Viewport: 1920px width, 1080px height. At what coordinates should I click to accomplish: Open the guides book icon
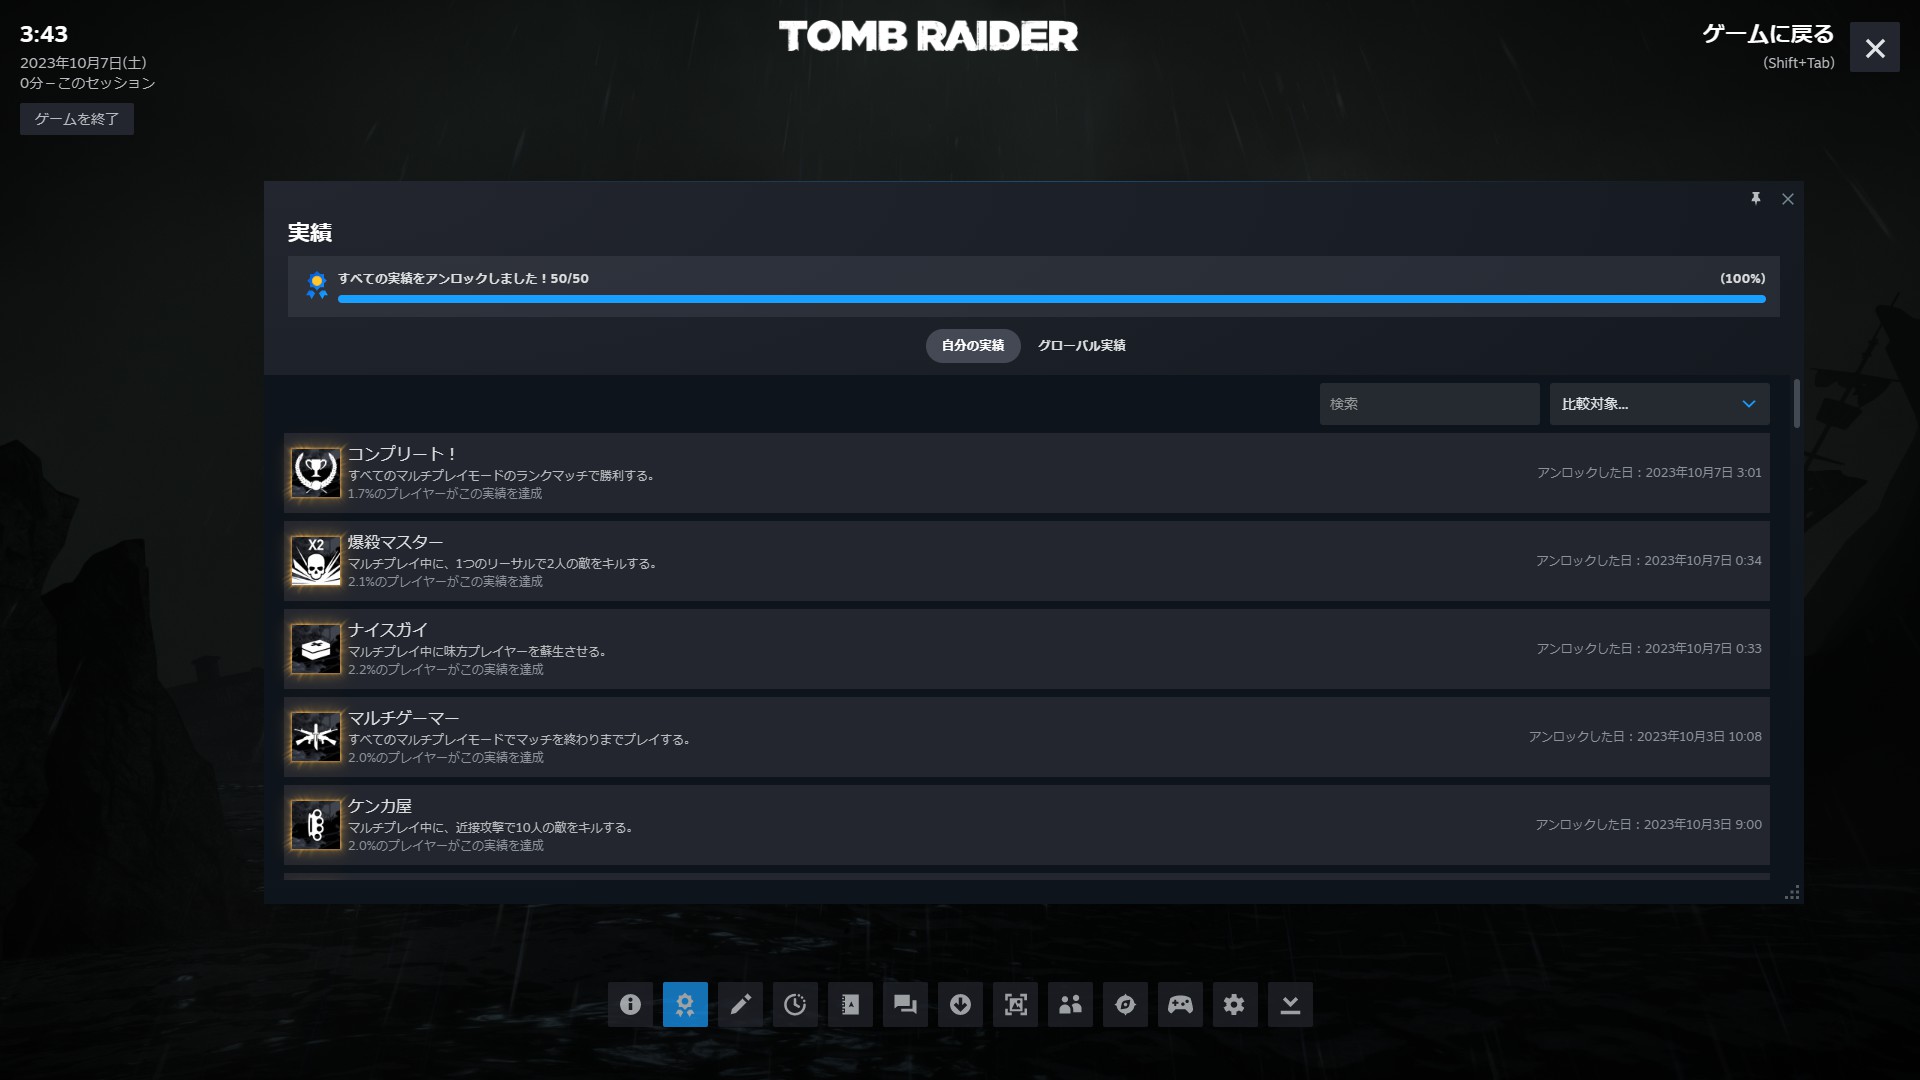coord(850,1004)
